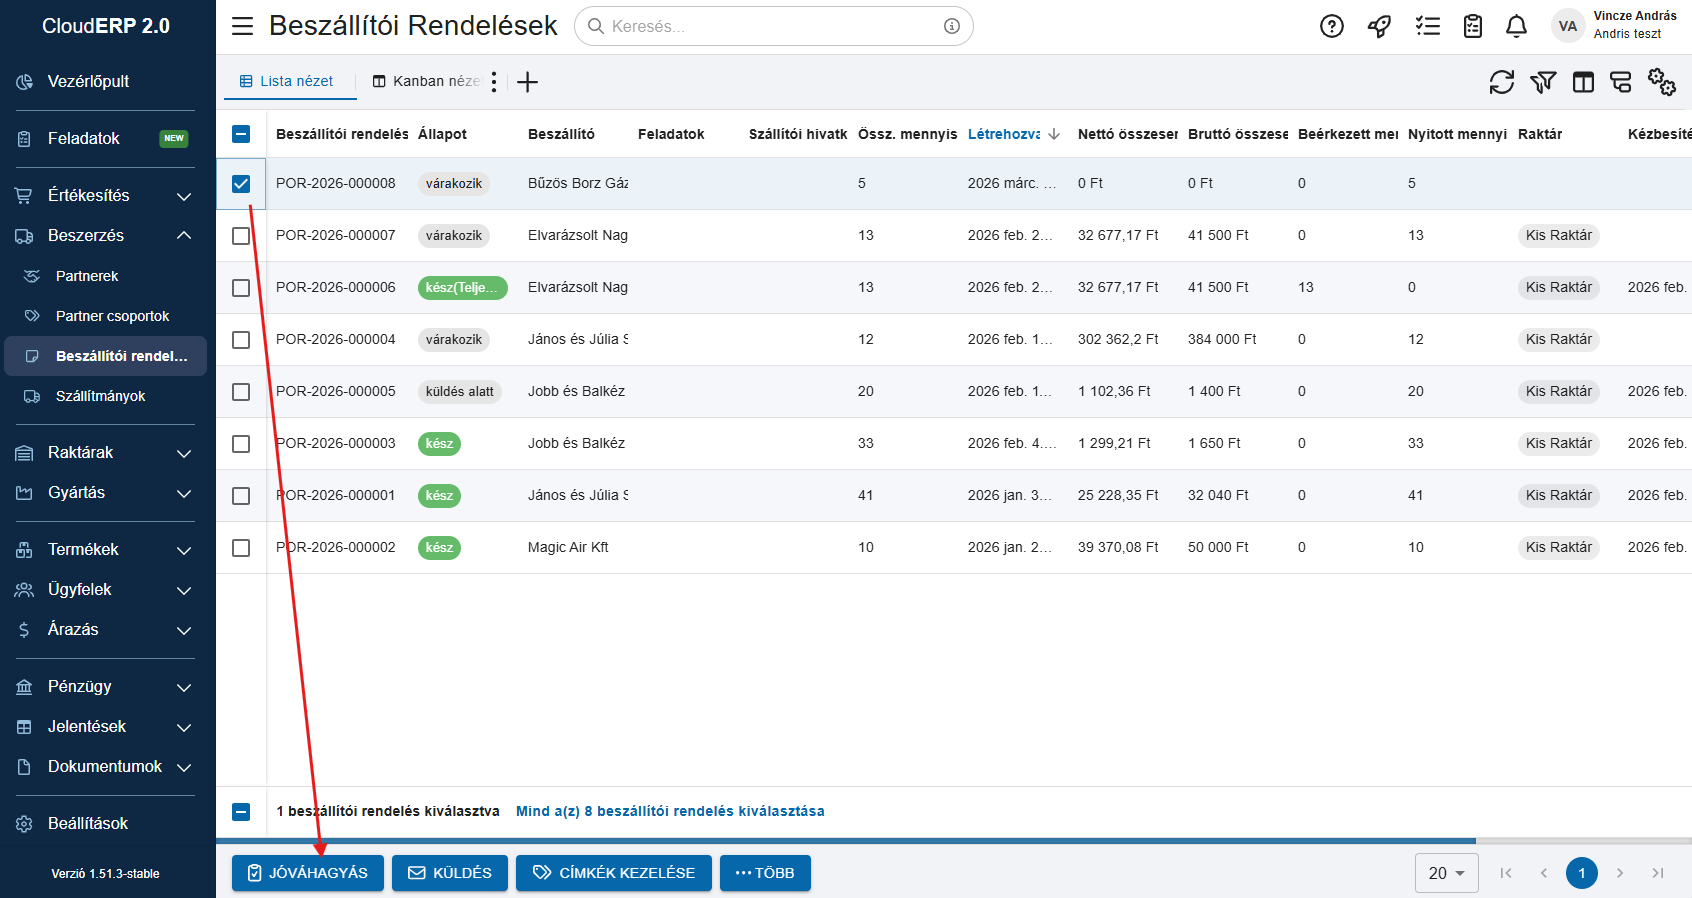Select all 8 orders via link

[x=669, y=811]
